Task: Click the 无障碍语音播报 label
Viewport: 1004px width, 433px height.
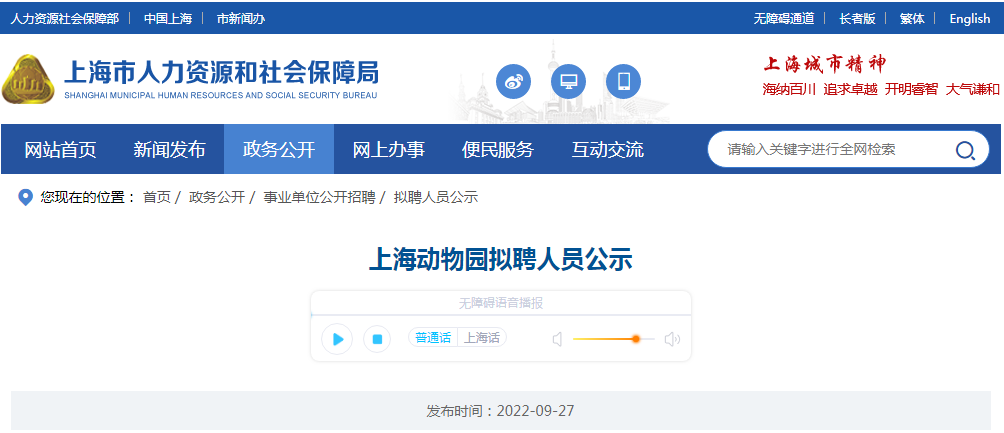Action: pyautogui.click(x=501, y=303)
